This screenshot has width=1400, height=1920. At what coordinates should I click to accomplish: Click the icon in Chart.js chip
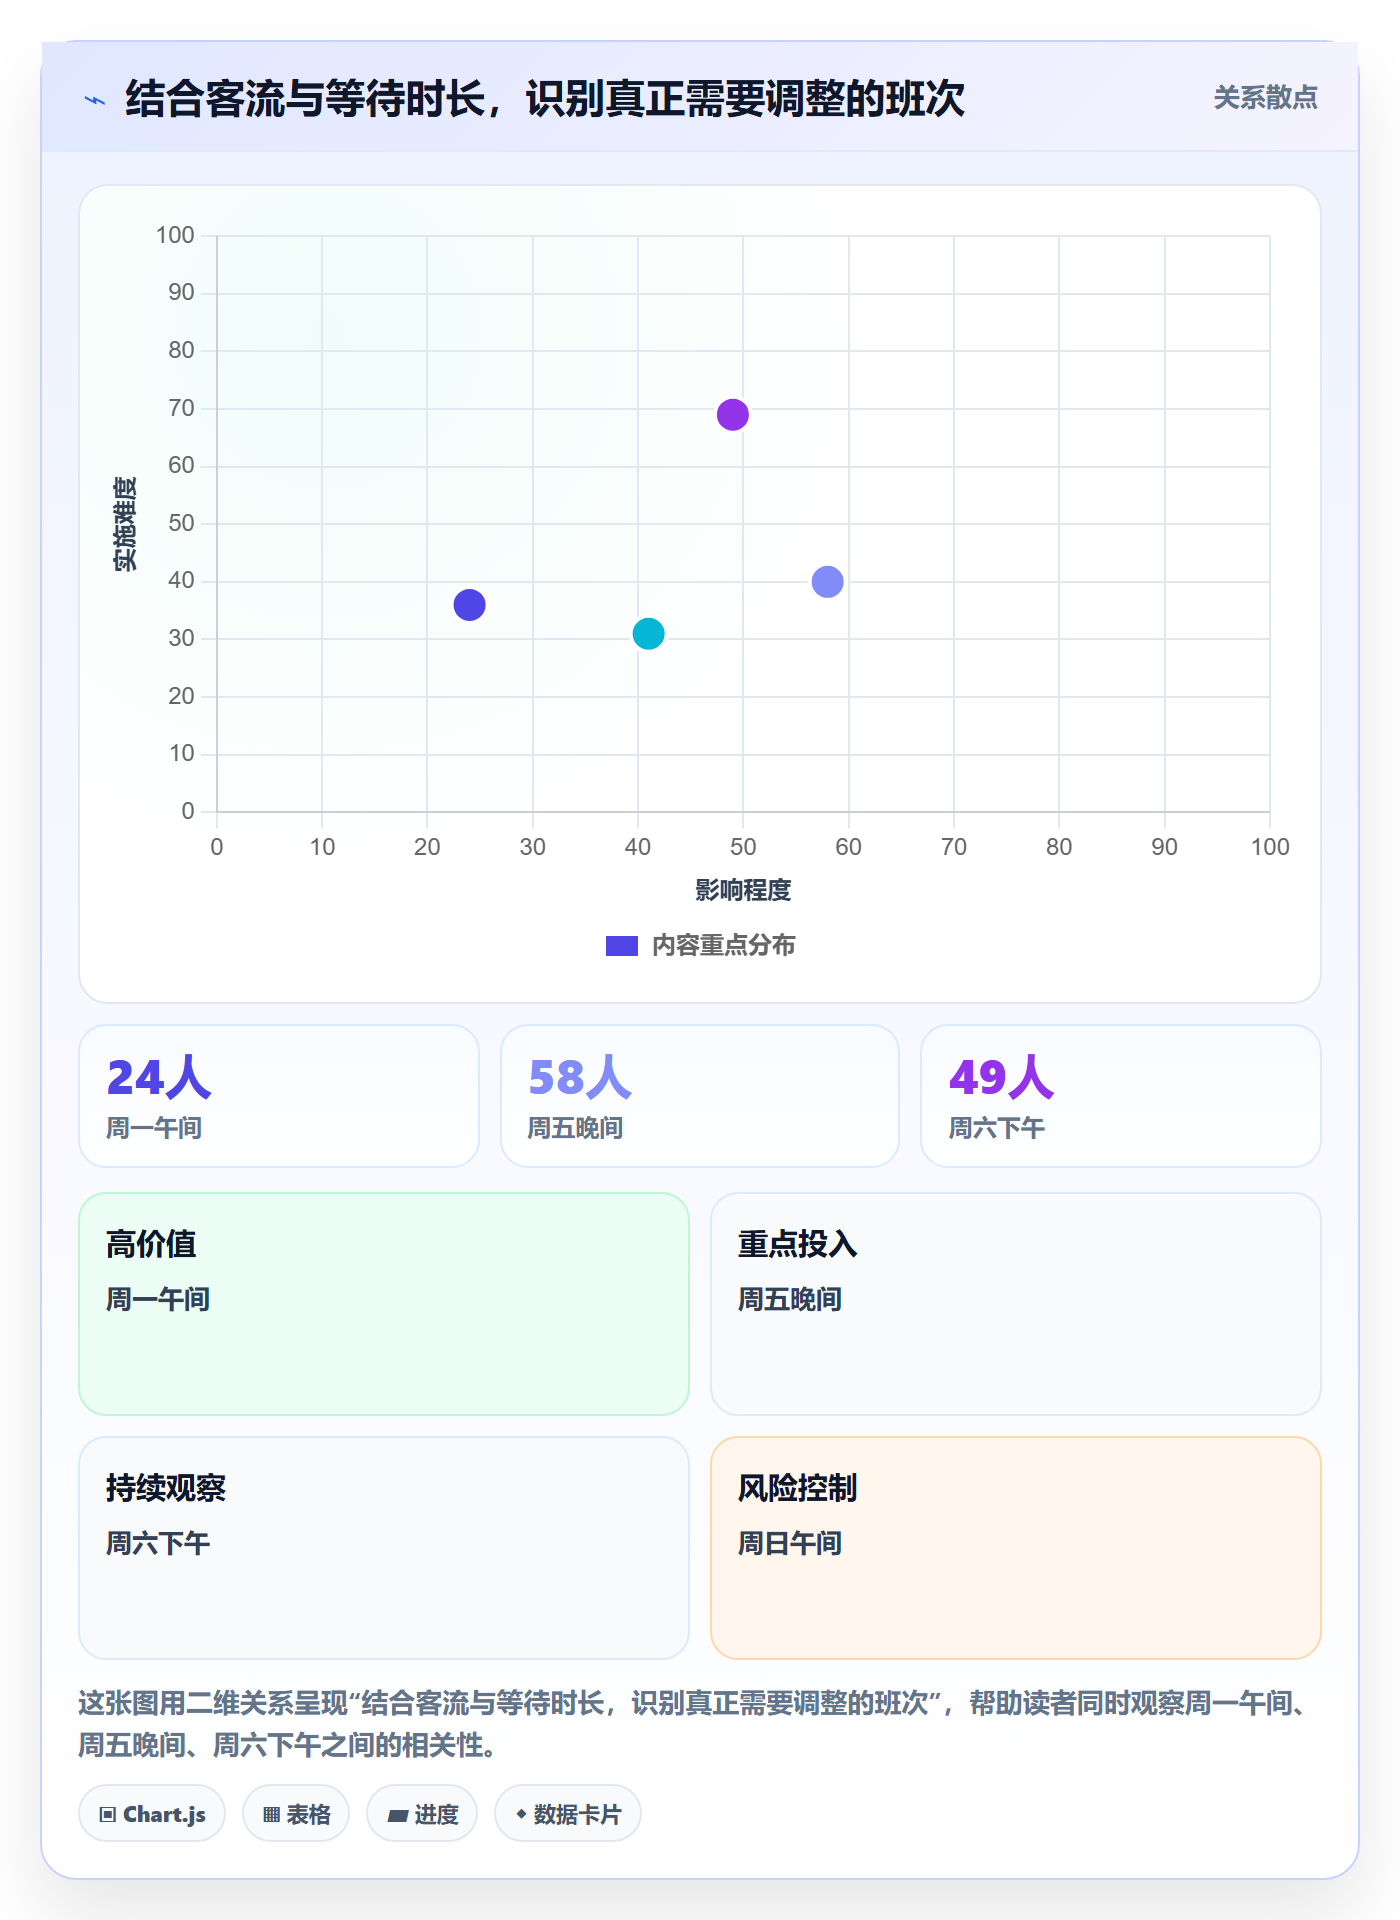tap(108, 1814)
